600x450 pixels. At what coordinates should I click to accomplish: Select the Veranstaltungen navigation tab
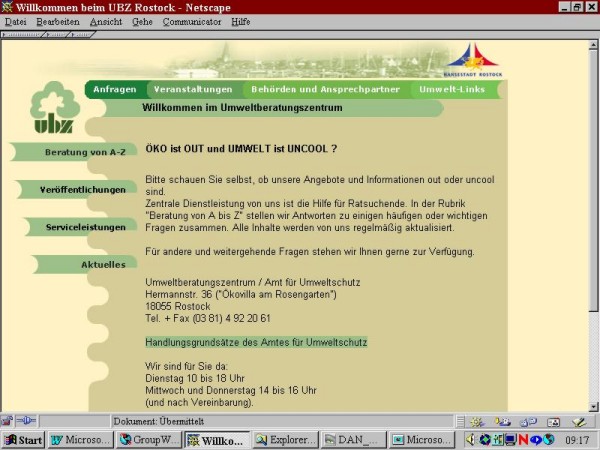[193, 89]
